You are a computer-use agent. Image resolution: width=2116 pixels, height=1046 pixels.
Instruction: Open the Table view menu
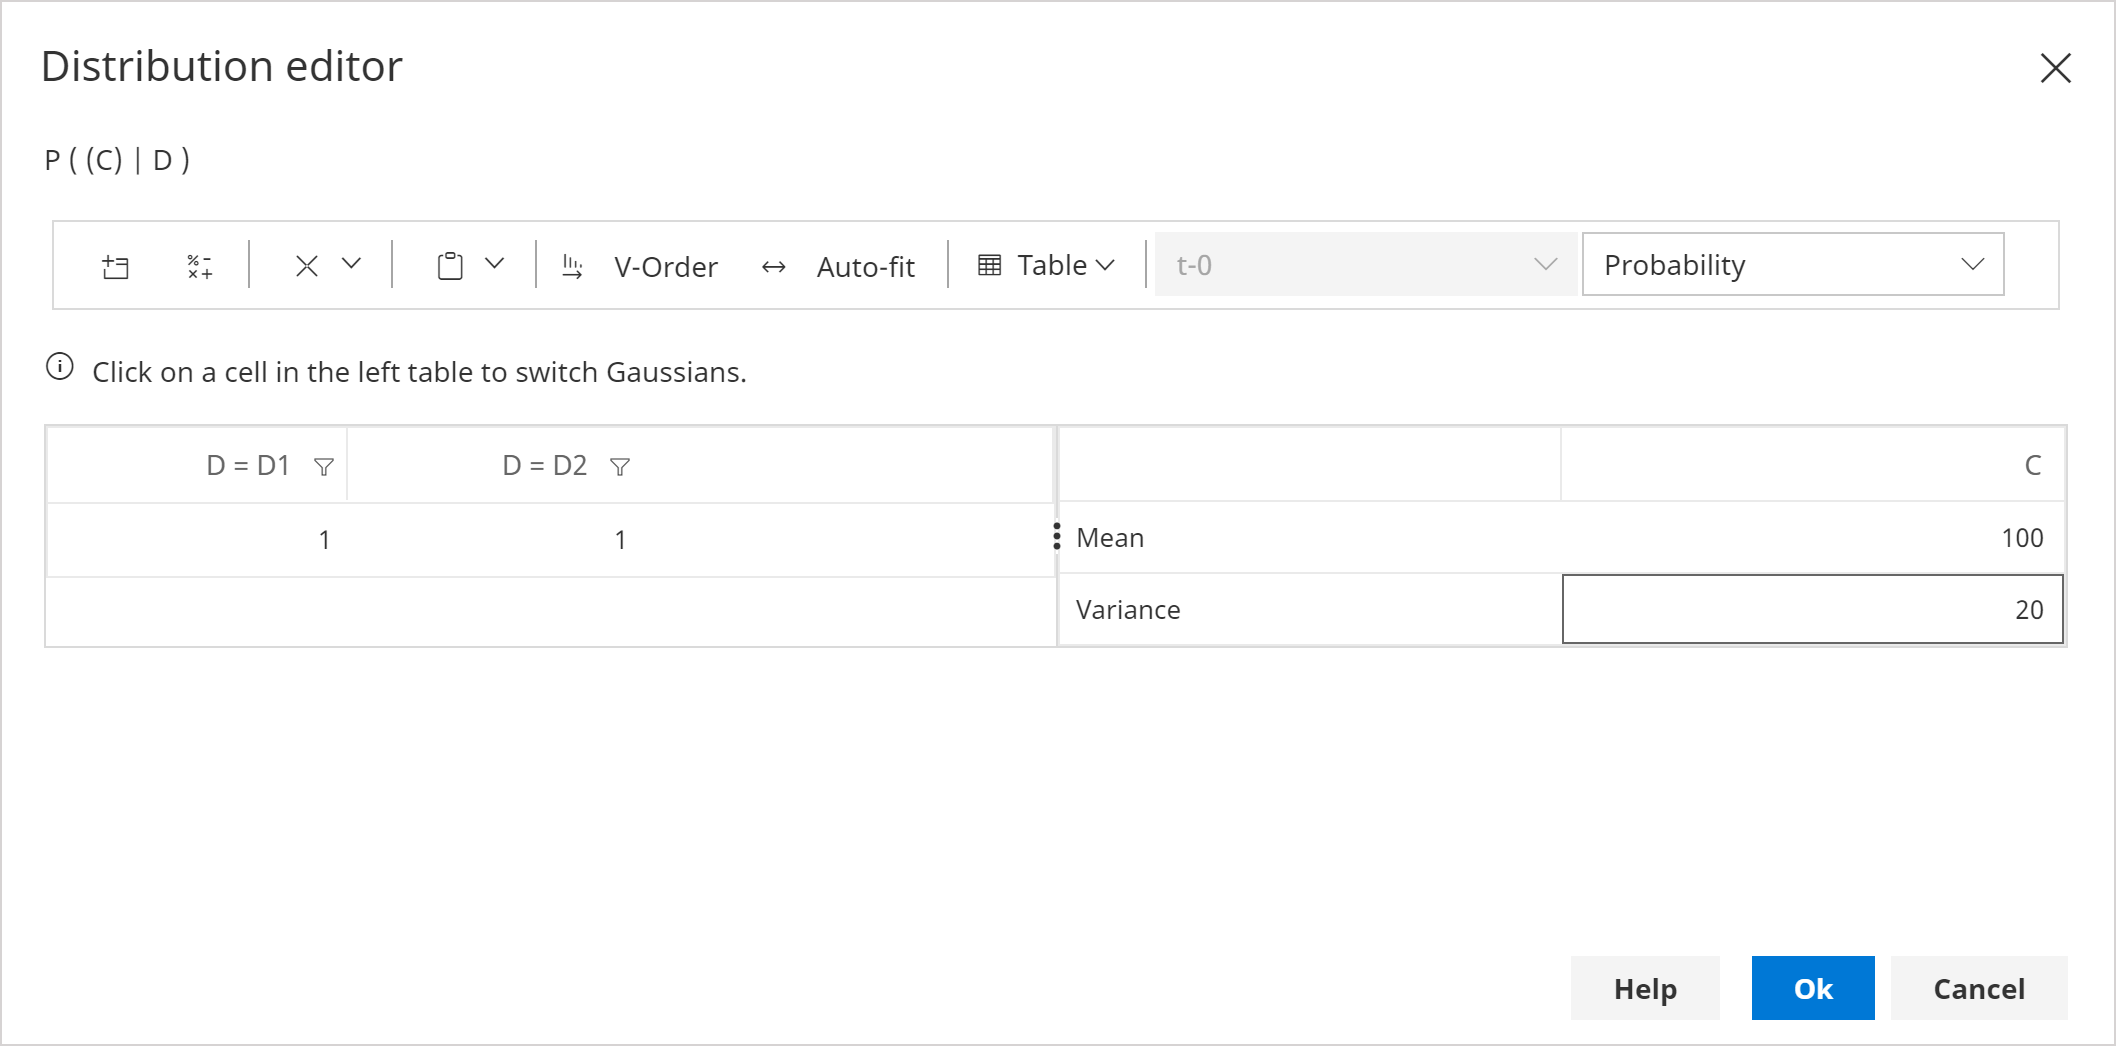click(x=1046, y=265)
